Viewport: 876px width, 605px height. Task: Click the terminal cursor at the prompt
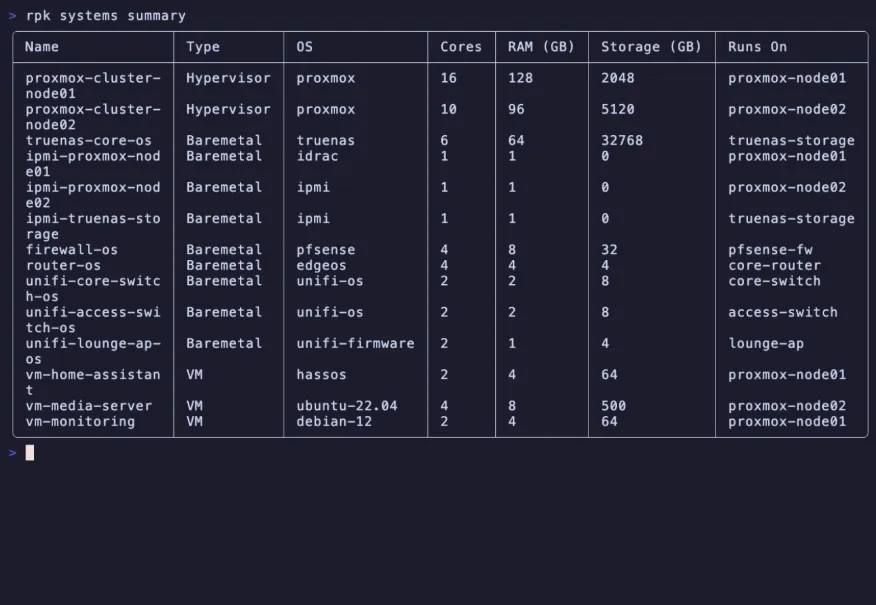point(30,452)
